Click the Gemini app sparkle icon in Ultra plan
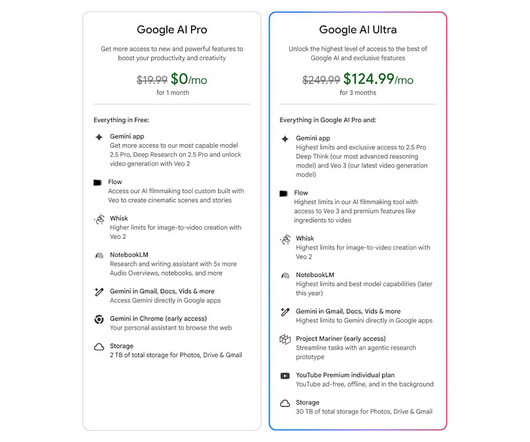 click(285, 139)
